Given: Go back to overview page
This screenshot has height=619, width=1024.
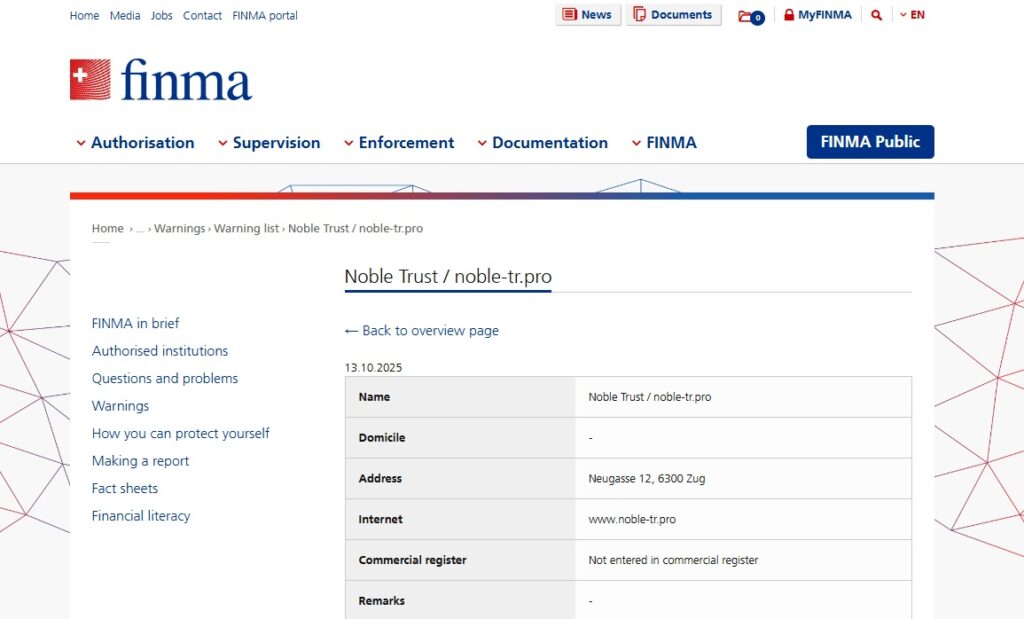Looking at the screenshot, I should click(421, 331).
